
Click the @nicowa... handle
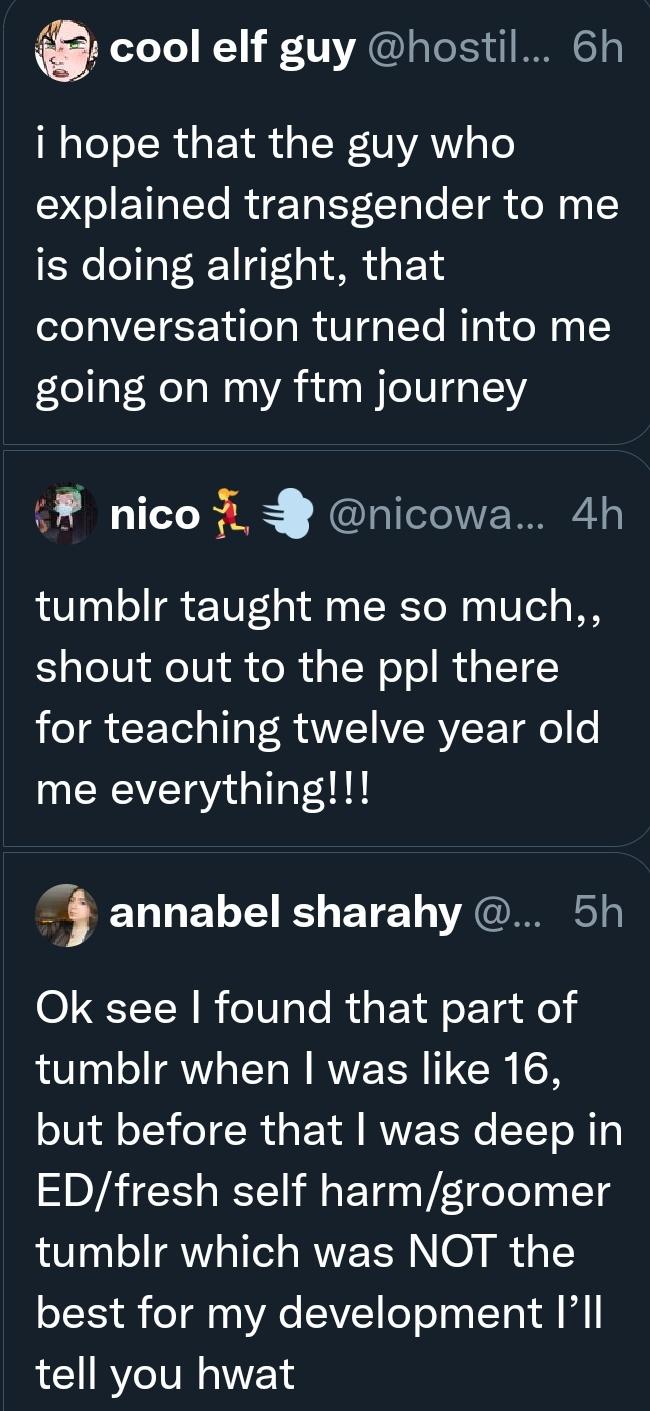(x=434, y=516)
